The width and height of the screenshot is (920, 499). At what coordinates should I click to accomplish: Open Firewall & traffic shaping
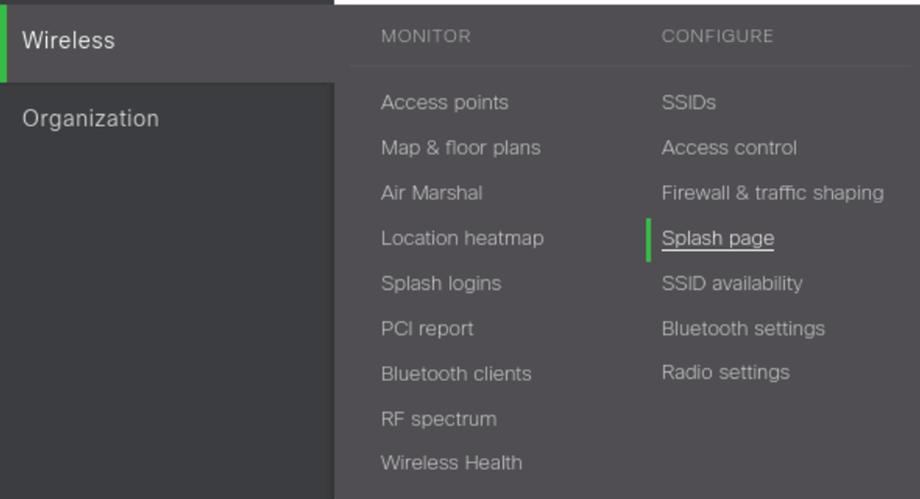(x=772, y=193)
